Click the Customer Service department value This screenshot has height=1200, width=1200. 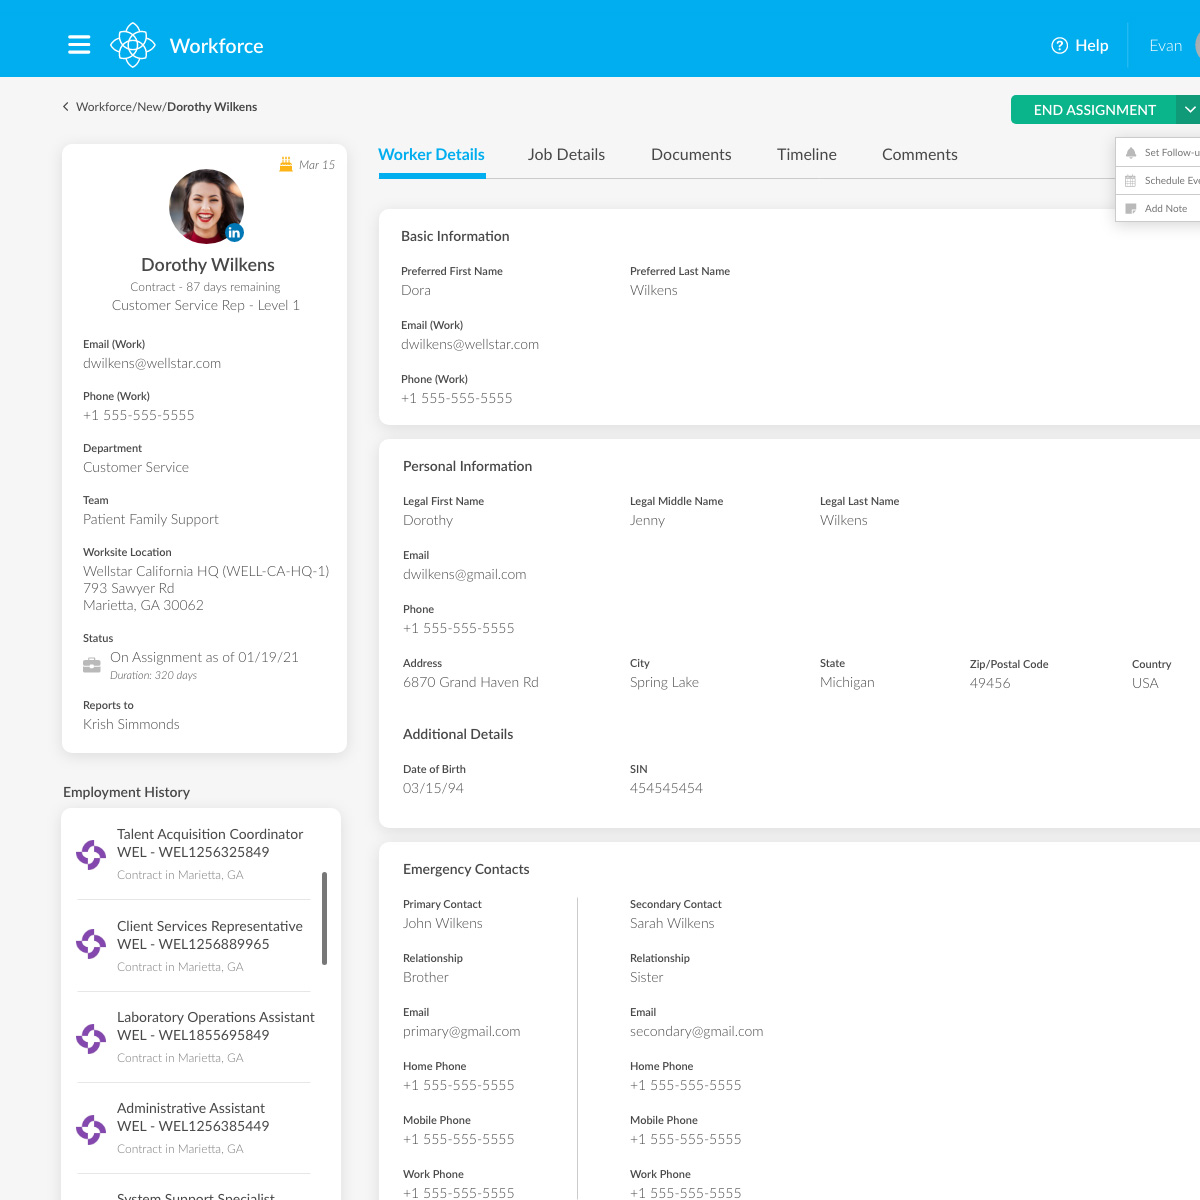click(x=135, y=467)
